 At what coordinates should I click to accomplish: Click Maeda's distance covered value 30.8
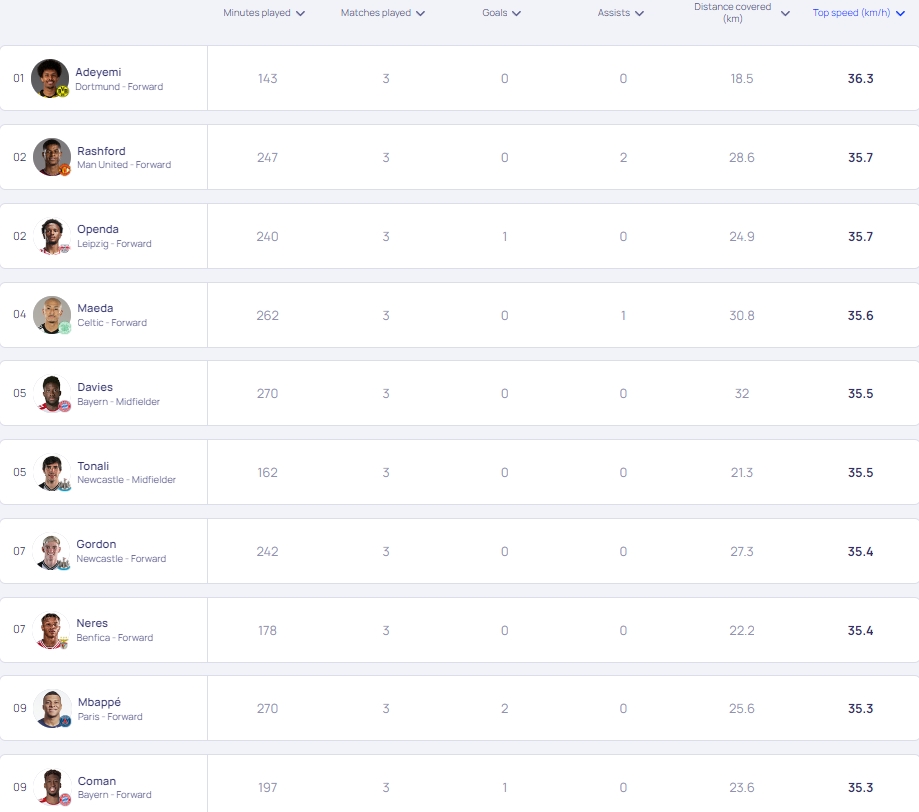tap(742, 315)
